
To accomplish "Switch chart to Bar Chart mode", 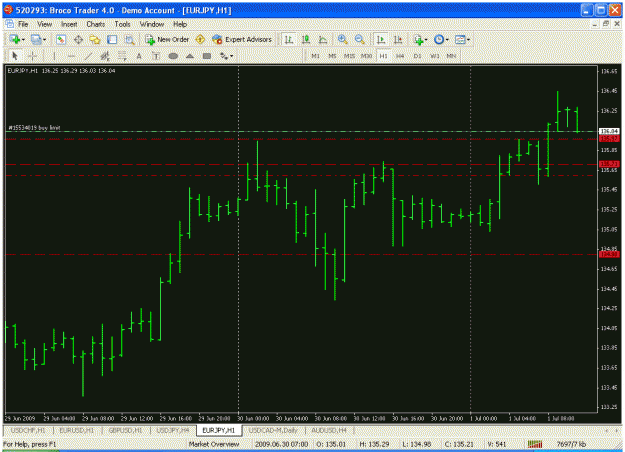I will pos(289,39).
